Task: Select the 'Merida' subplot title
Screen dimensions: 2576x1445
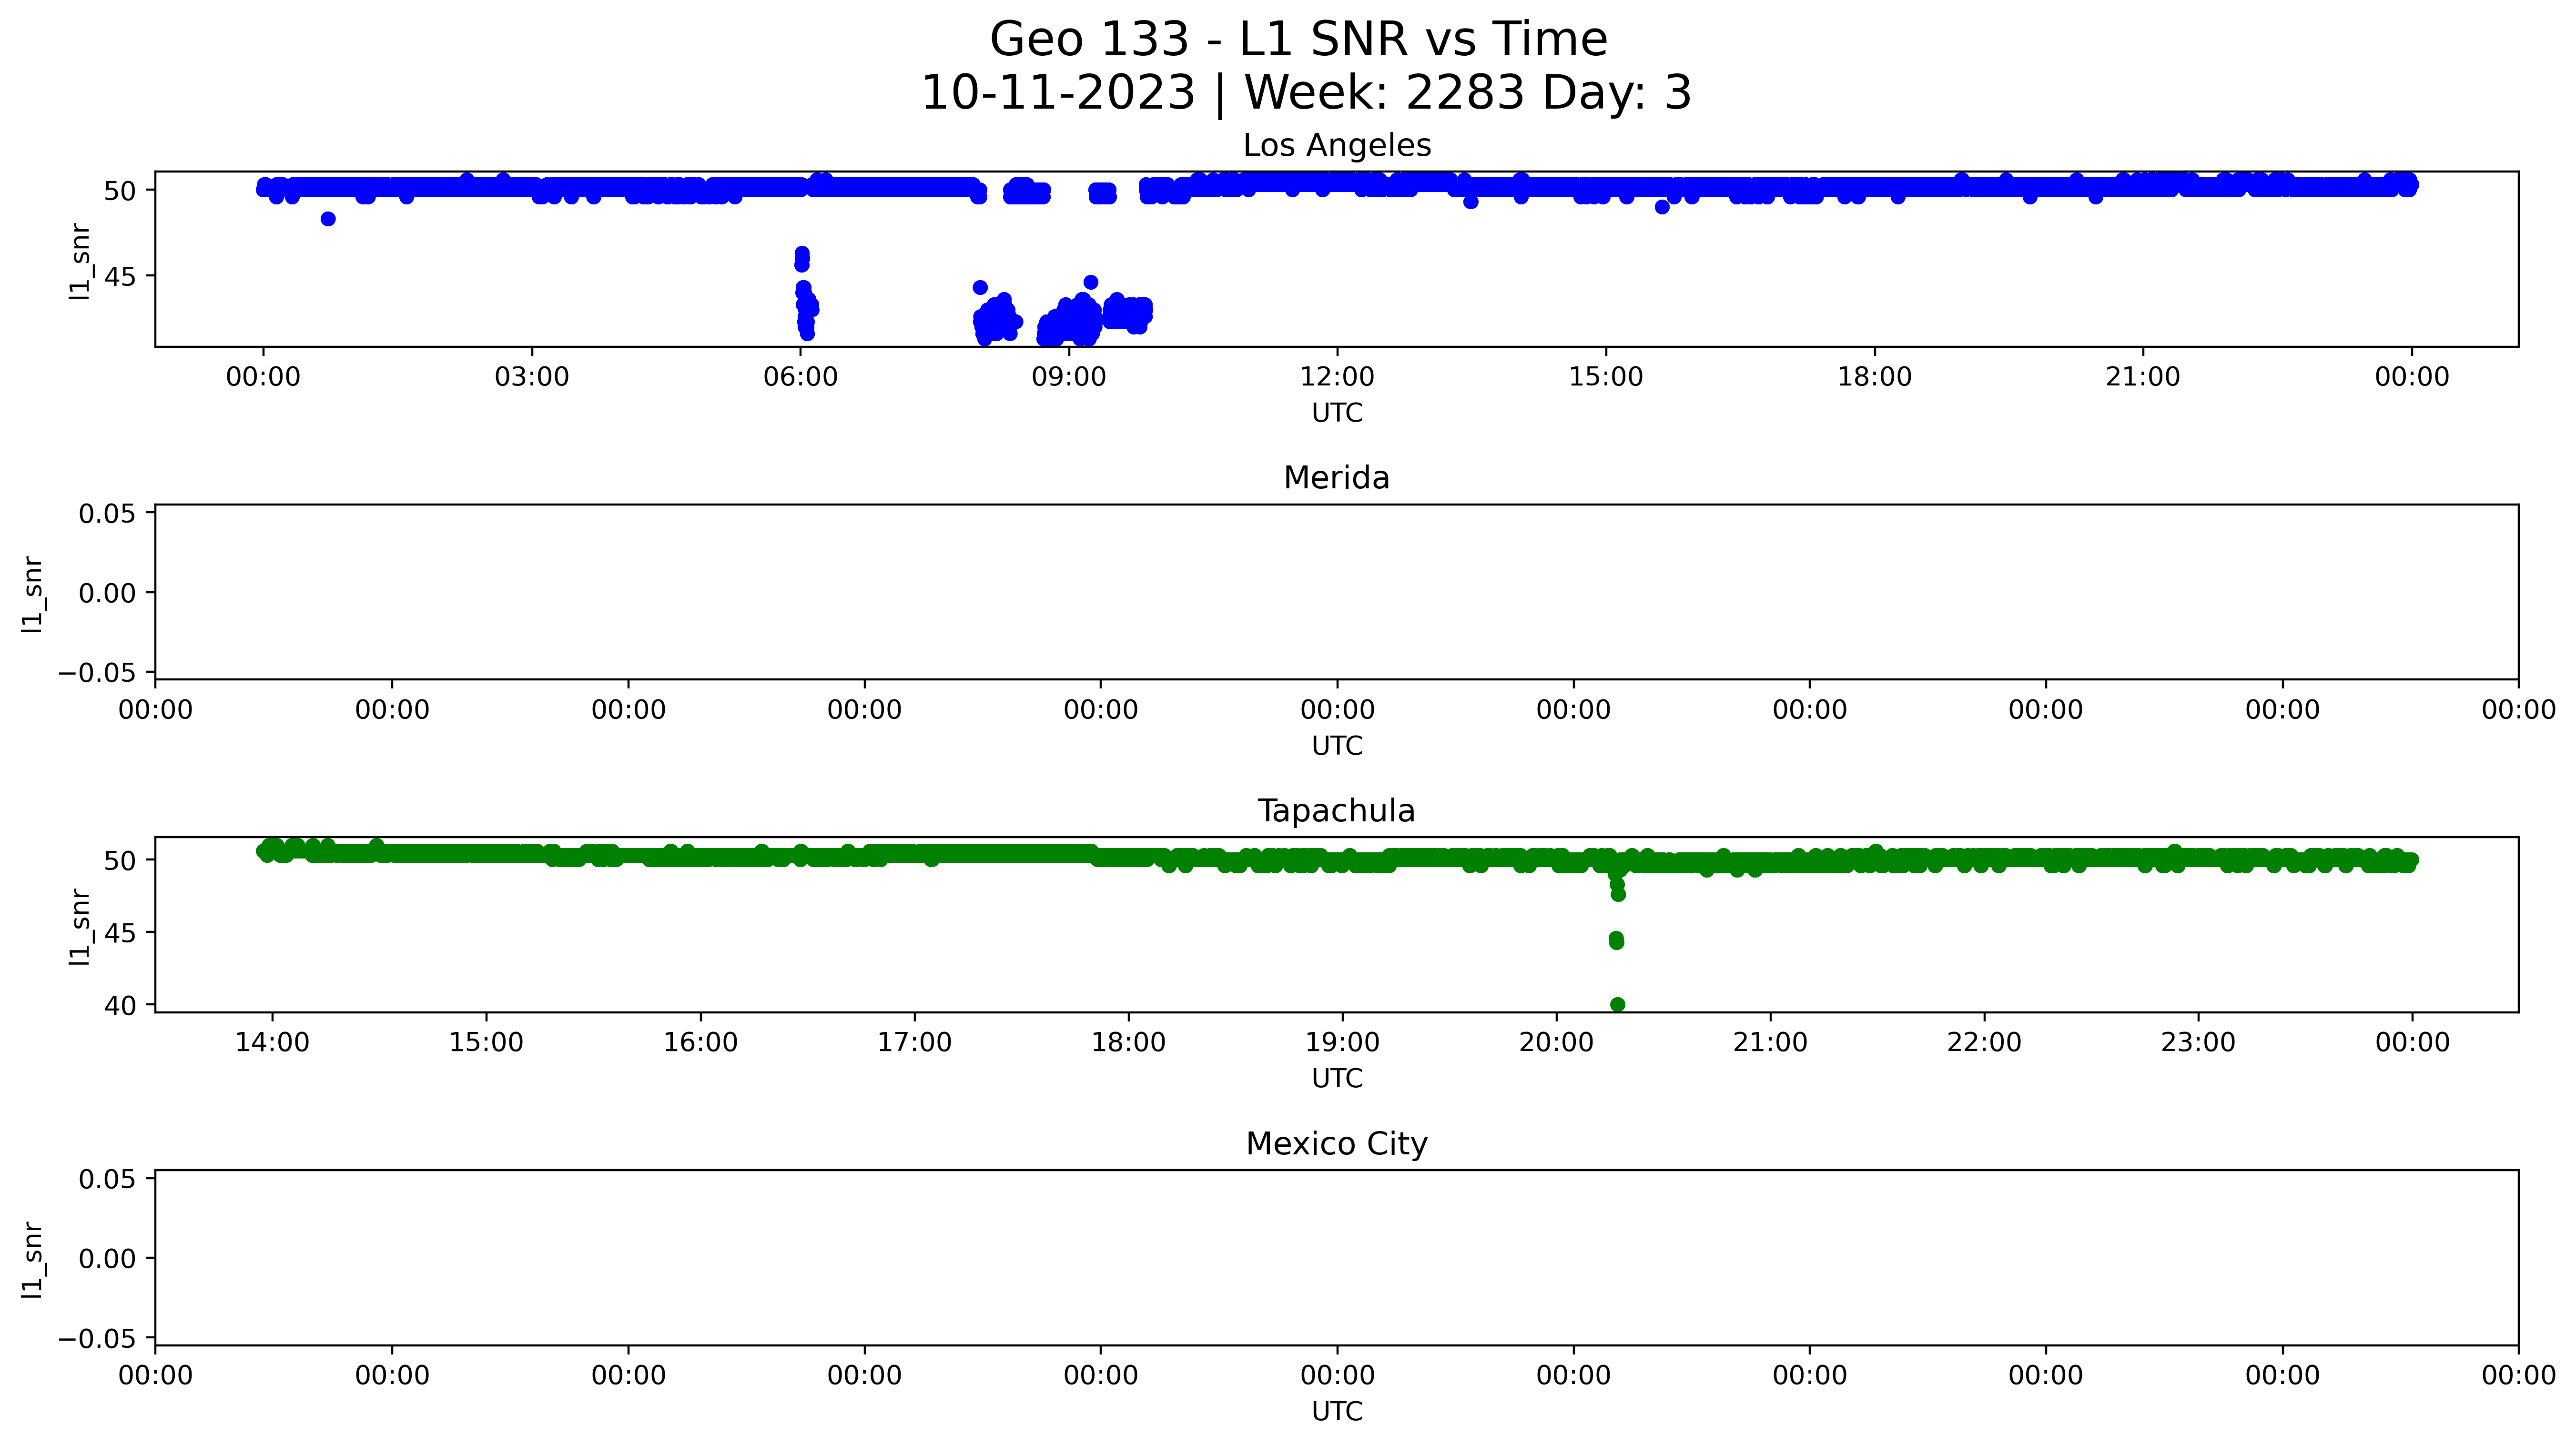Action: [1337, 478]
